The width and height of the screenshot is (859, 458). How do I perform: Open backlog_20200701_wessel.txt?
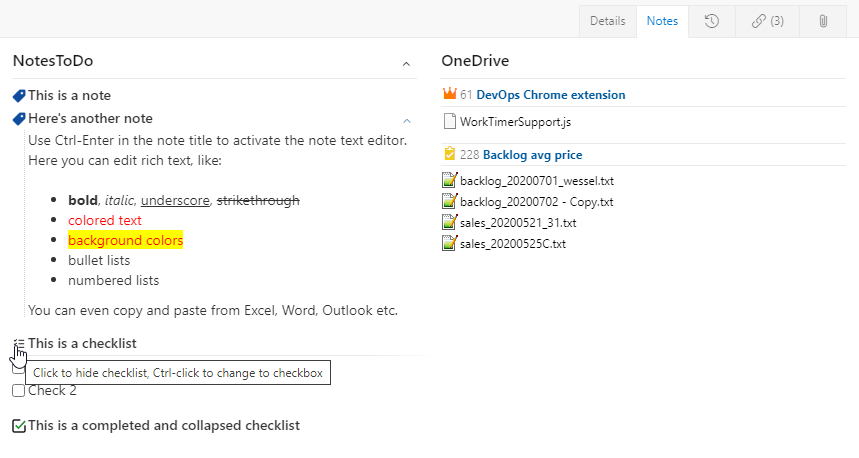point(537,181)
